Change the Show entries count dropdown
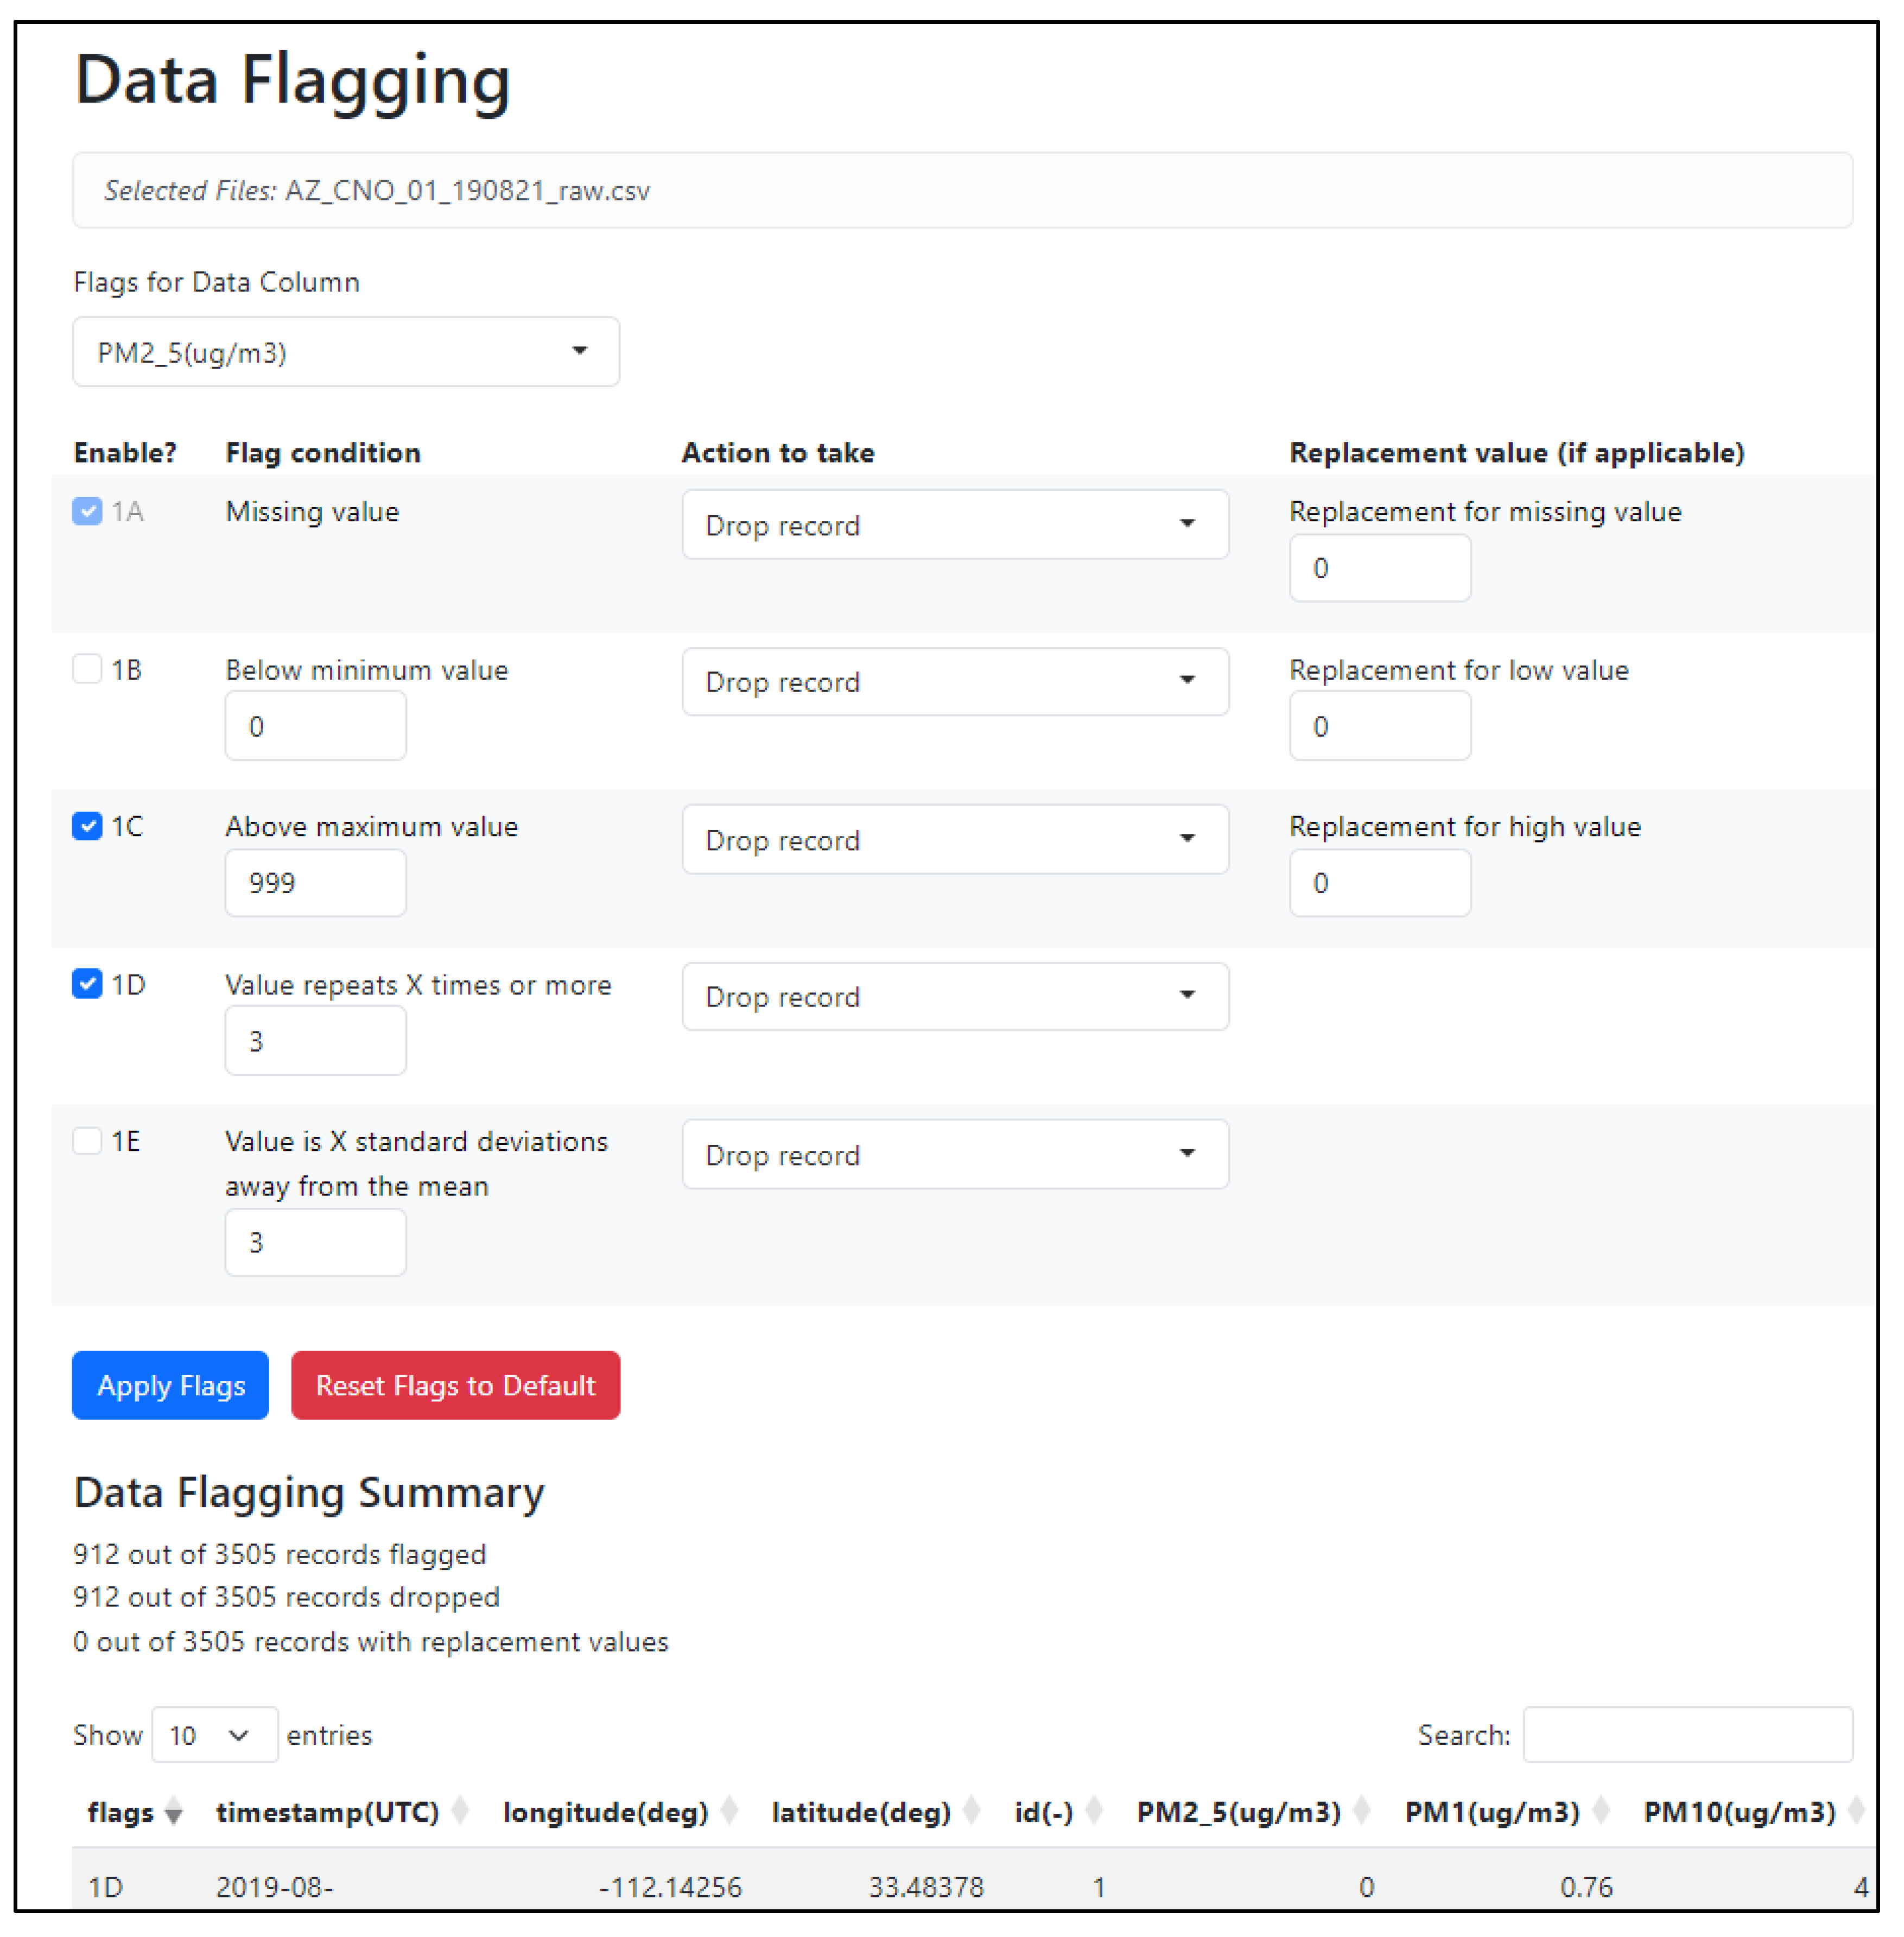The height and width of the screenshot is (1937, 1904). click(214, 1735)
